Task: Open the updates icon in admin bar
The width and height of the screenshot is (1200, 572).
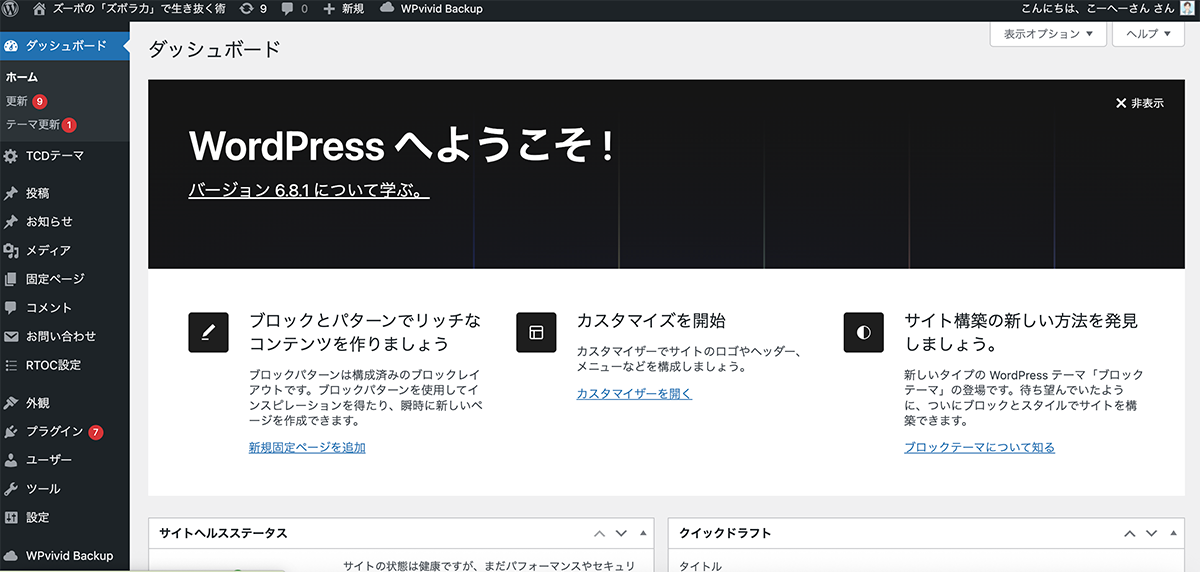Action: coord(246,9)
